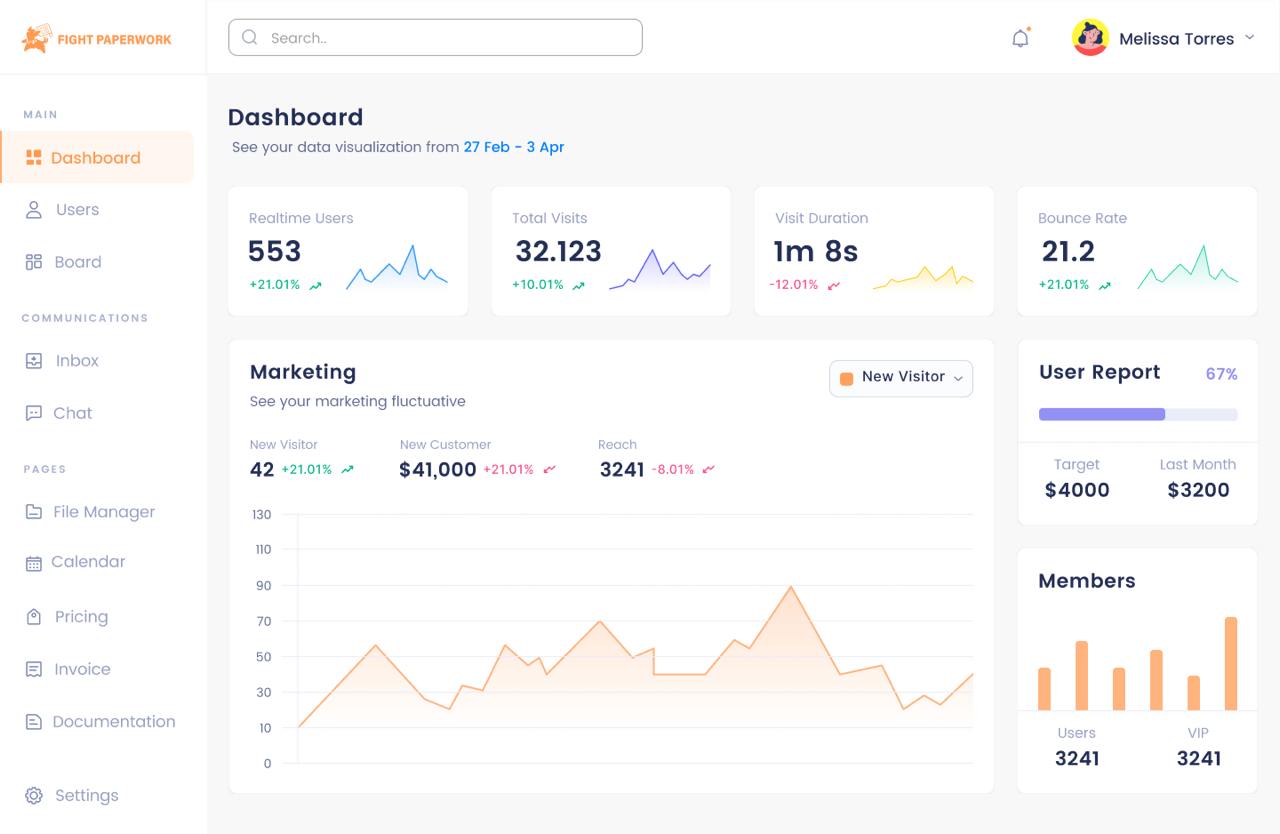Open Settings gear icon

tap(34, 796)
